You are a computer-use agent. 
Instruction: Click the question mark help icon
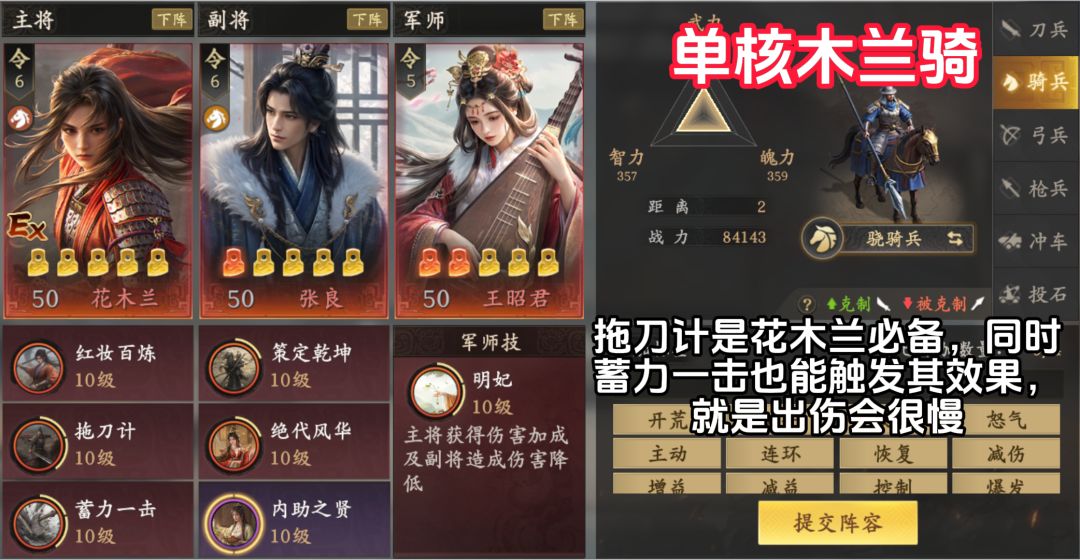807,304
